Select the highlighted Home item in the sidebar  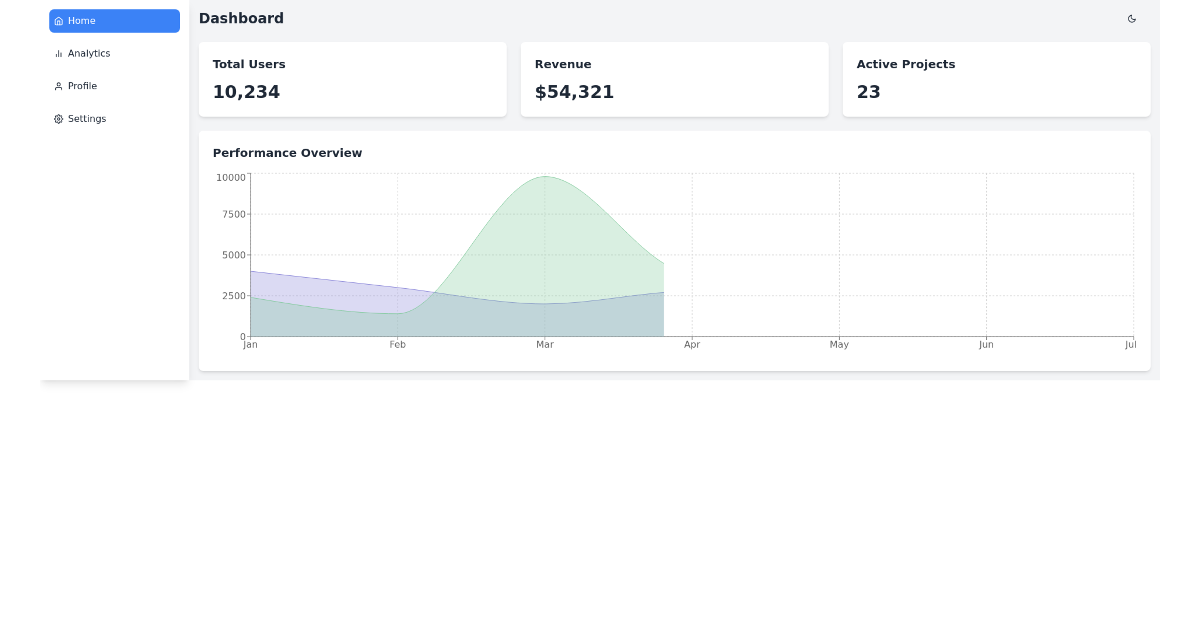[x=114, y=20]
